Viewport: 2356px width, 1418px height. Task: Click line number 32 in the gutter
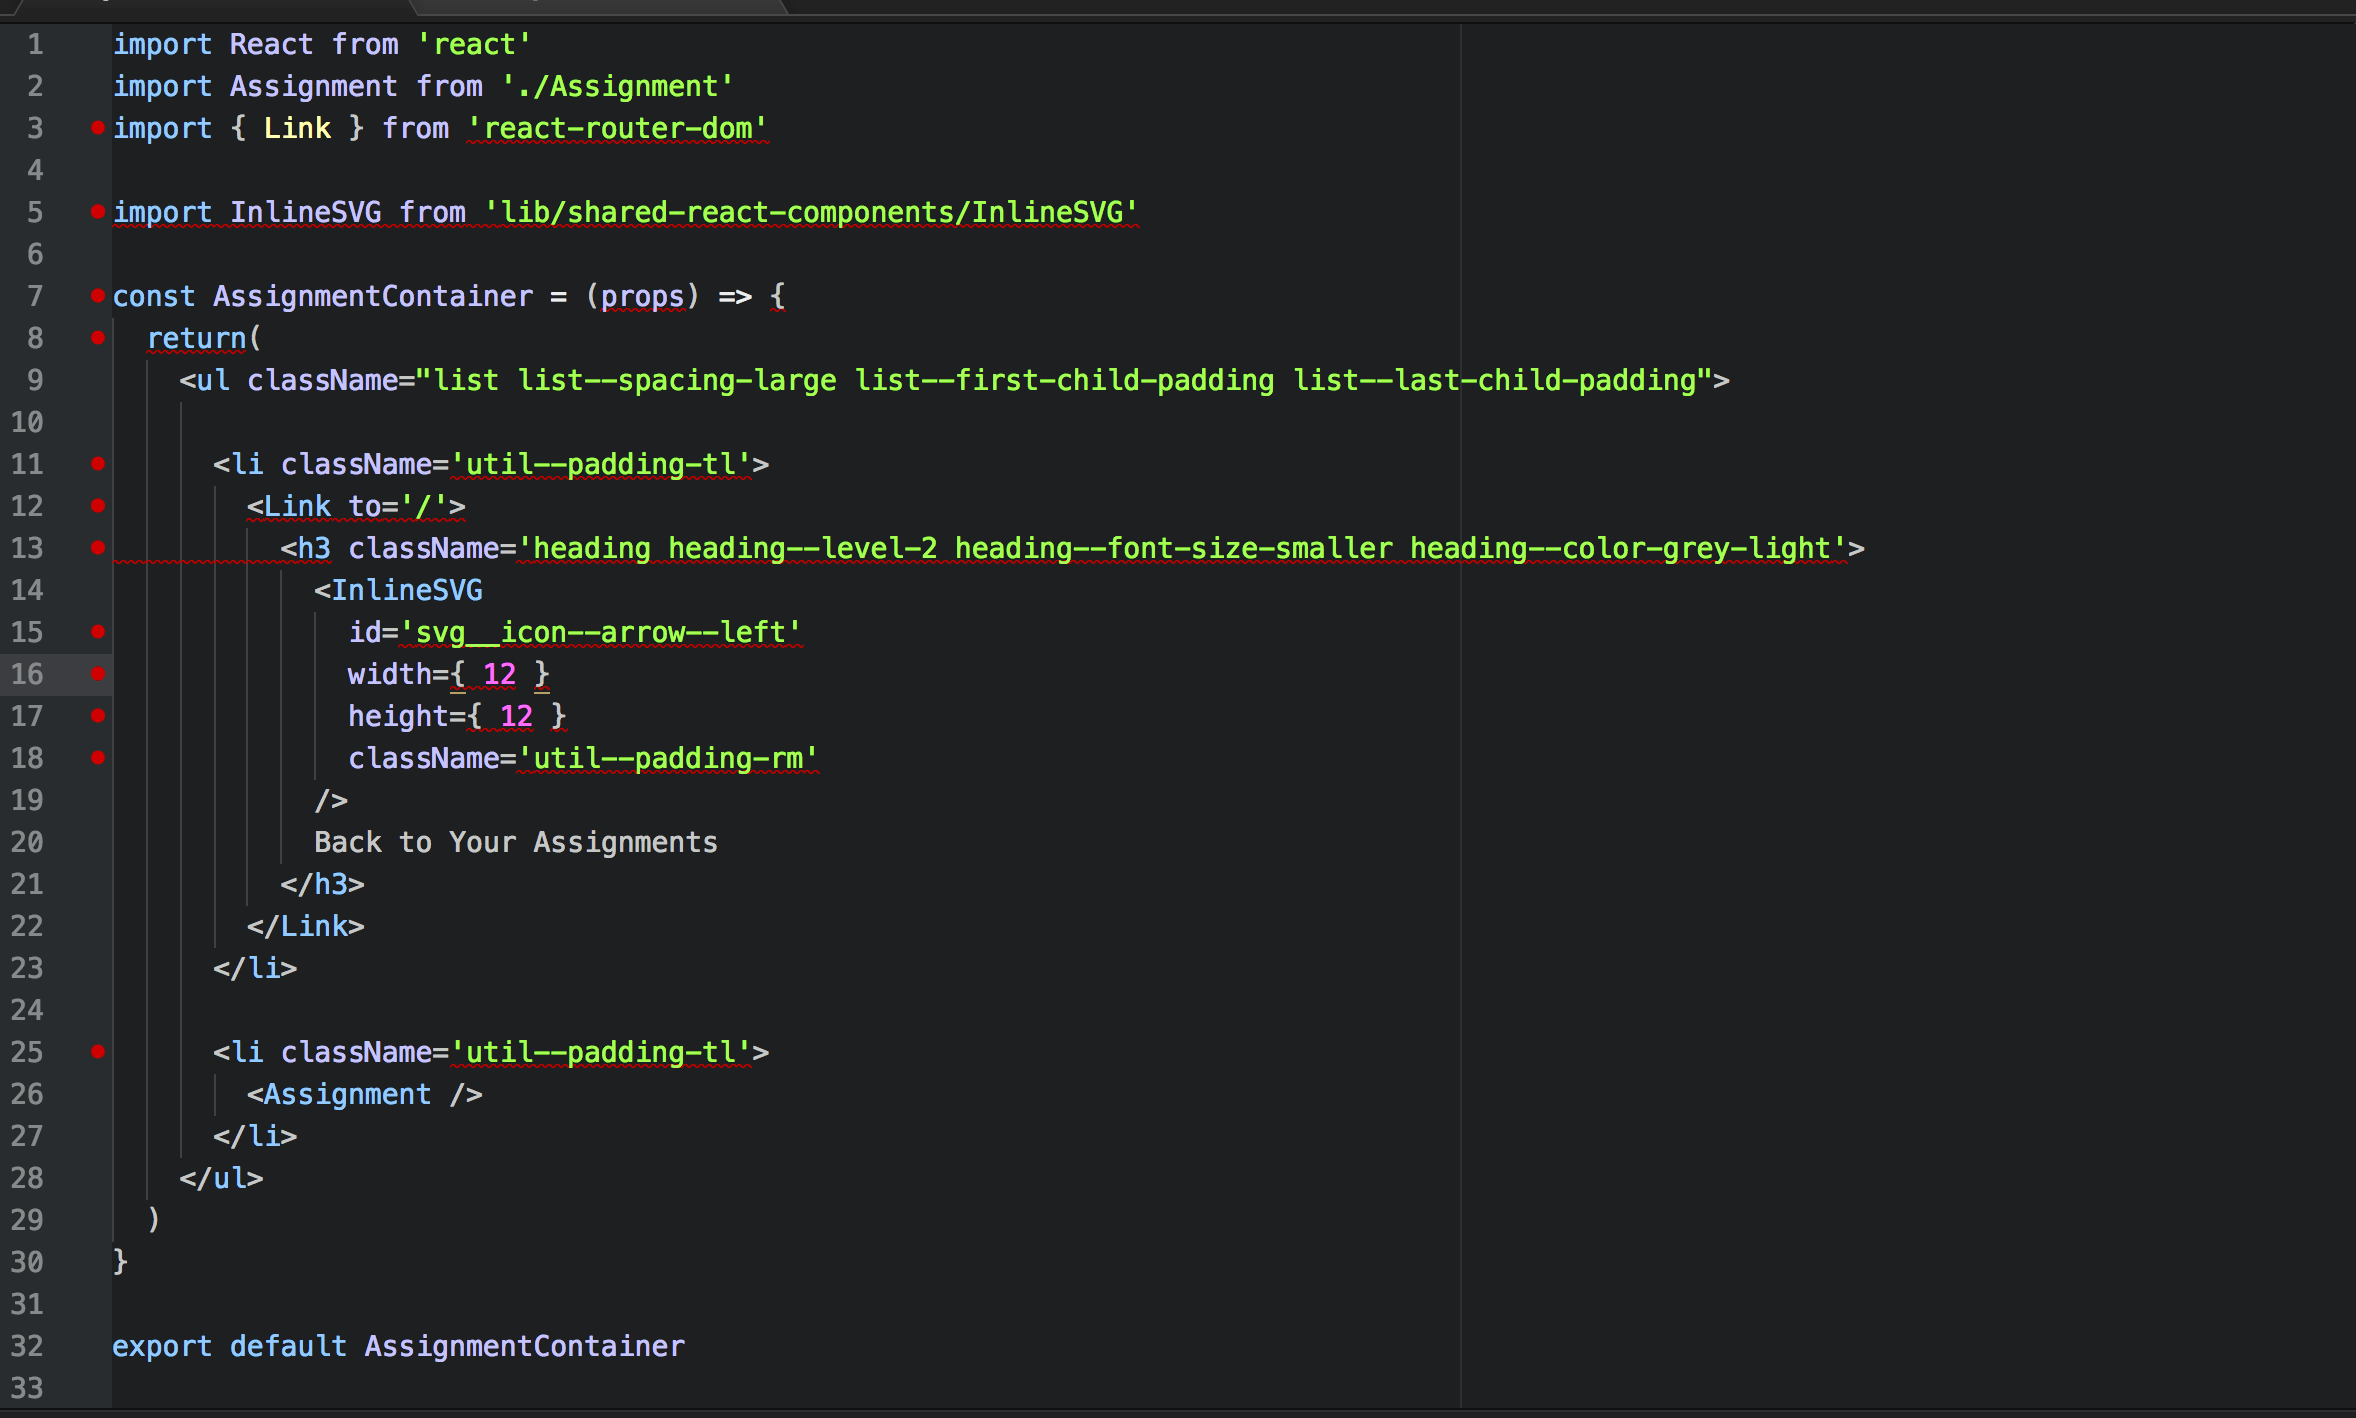(27, 1346)
